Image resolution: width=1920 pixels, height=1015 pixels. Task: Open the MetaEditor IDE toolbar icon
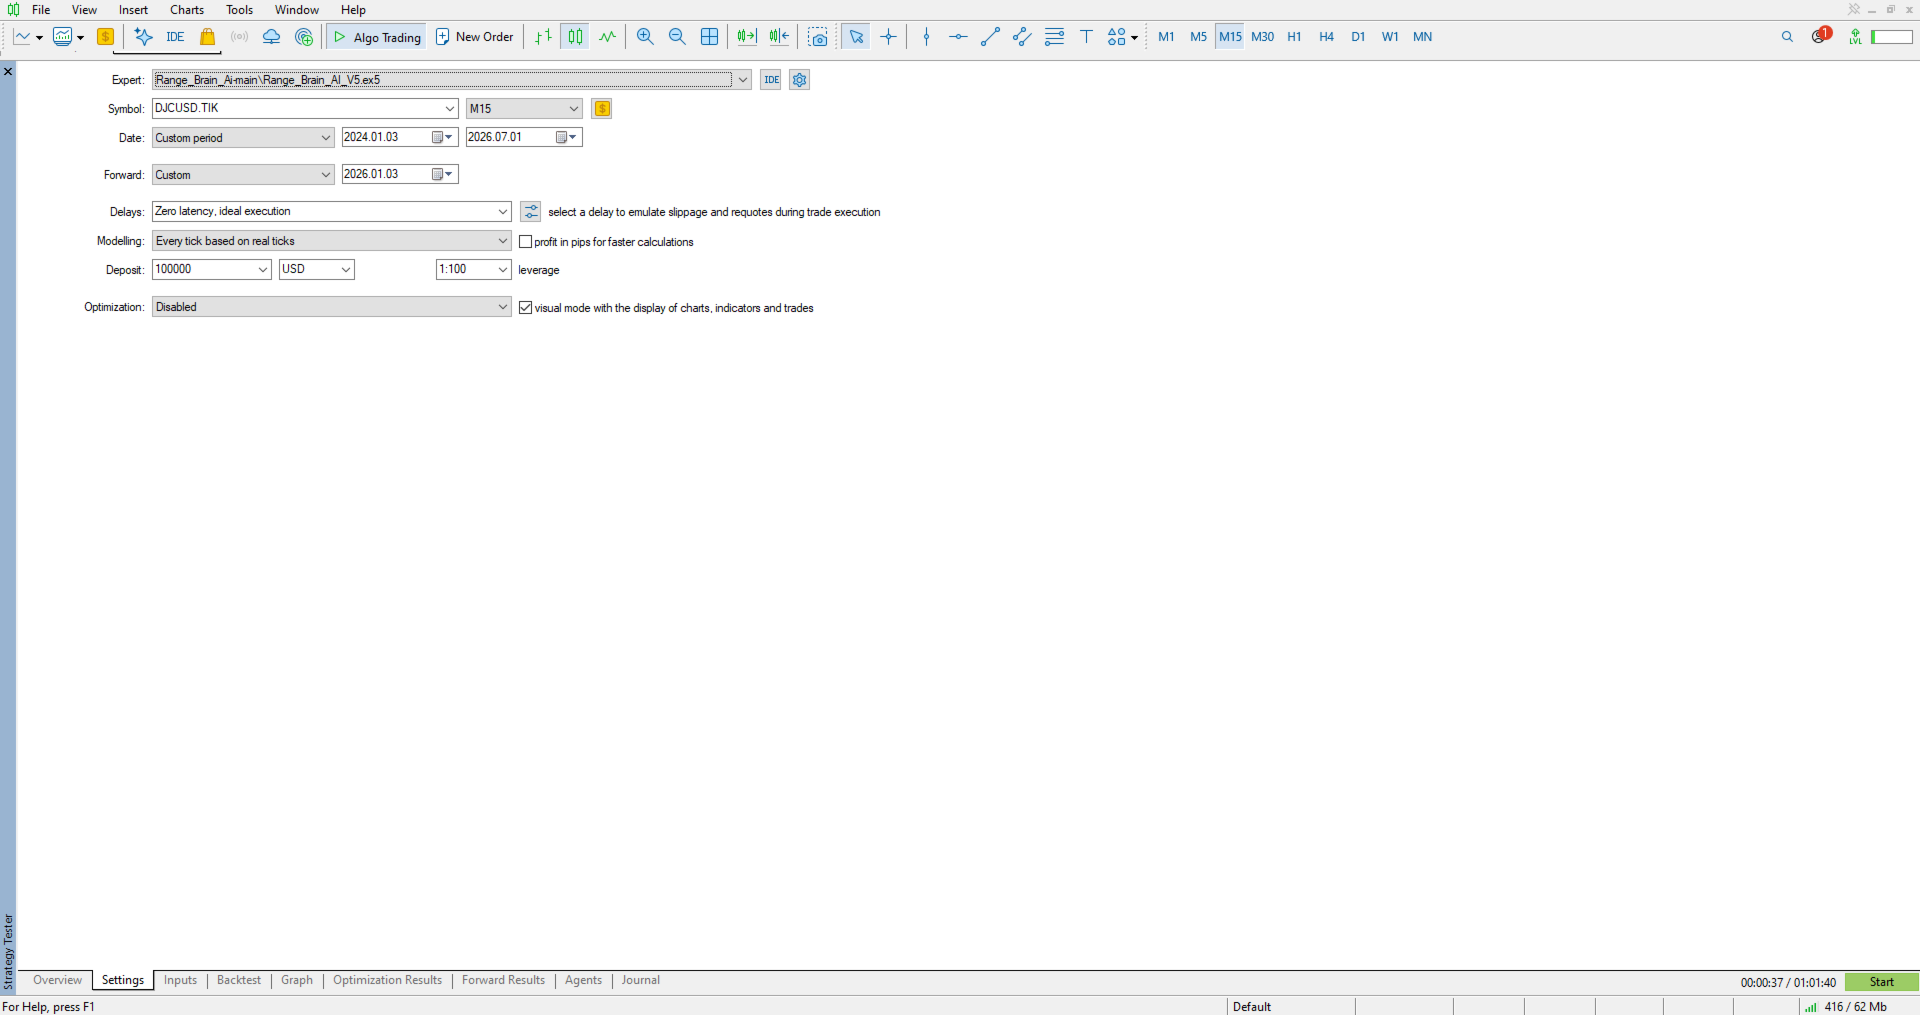(x=175, y=37)
